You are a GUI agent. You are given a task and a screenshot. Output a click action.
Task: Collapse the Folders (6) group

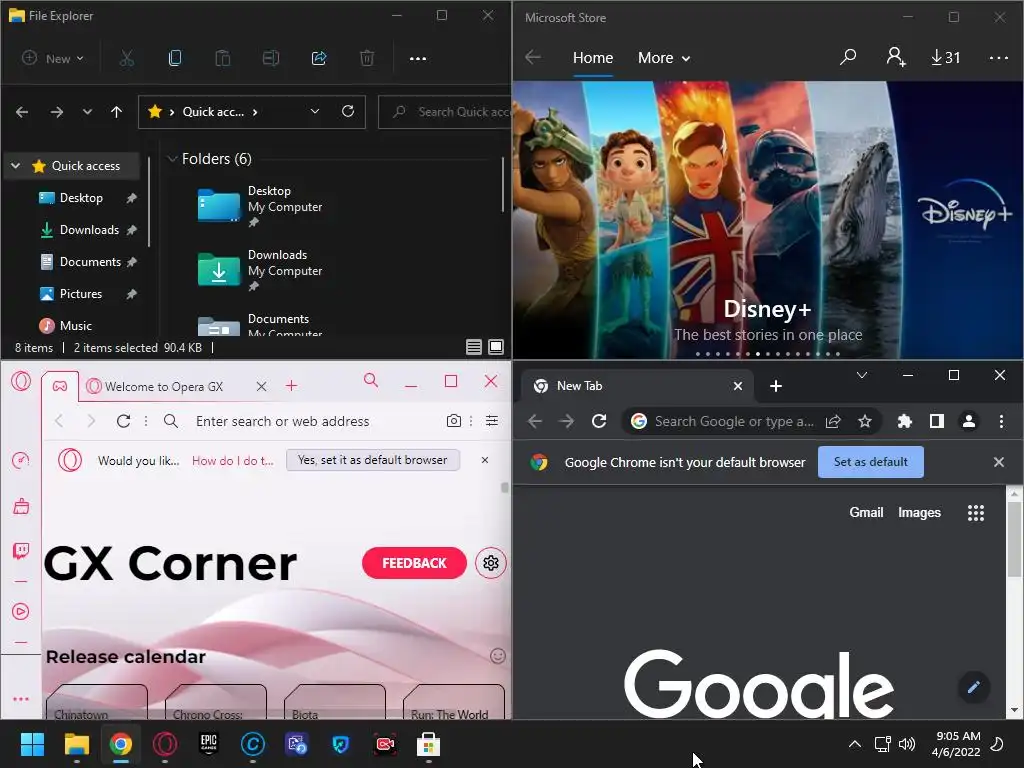172,159
